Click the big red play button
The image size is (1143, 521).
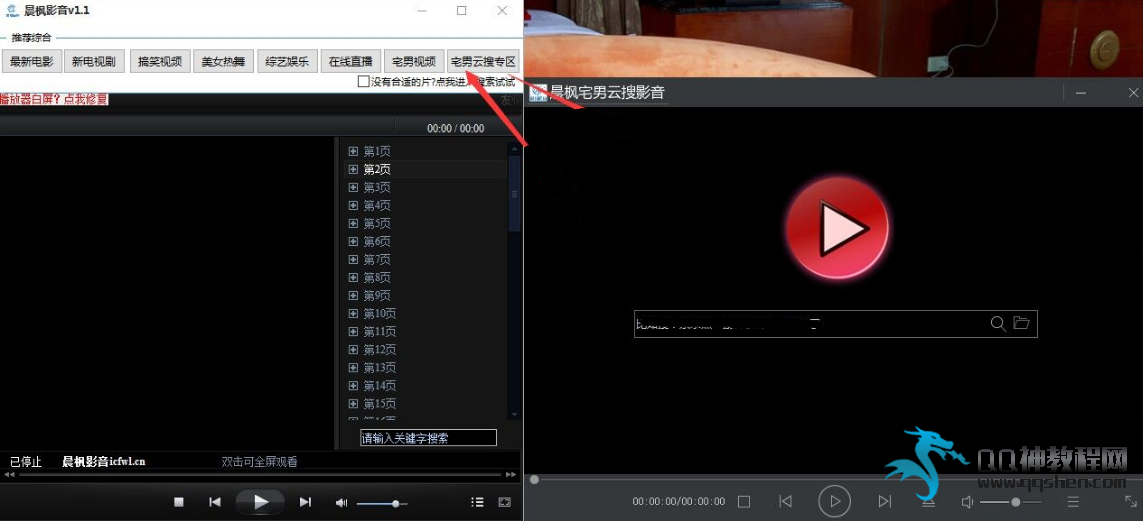838,227
